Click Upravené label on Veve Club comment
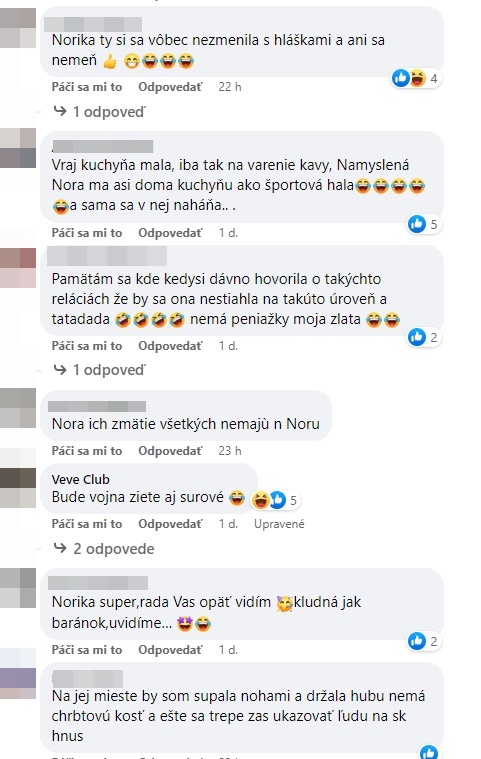This screenshot has height=759, width=481. 279,524
